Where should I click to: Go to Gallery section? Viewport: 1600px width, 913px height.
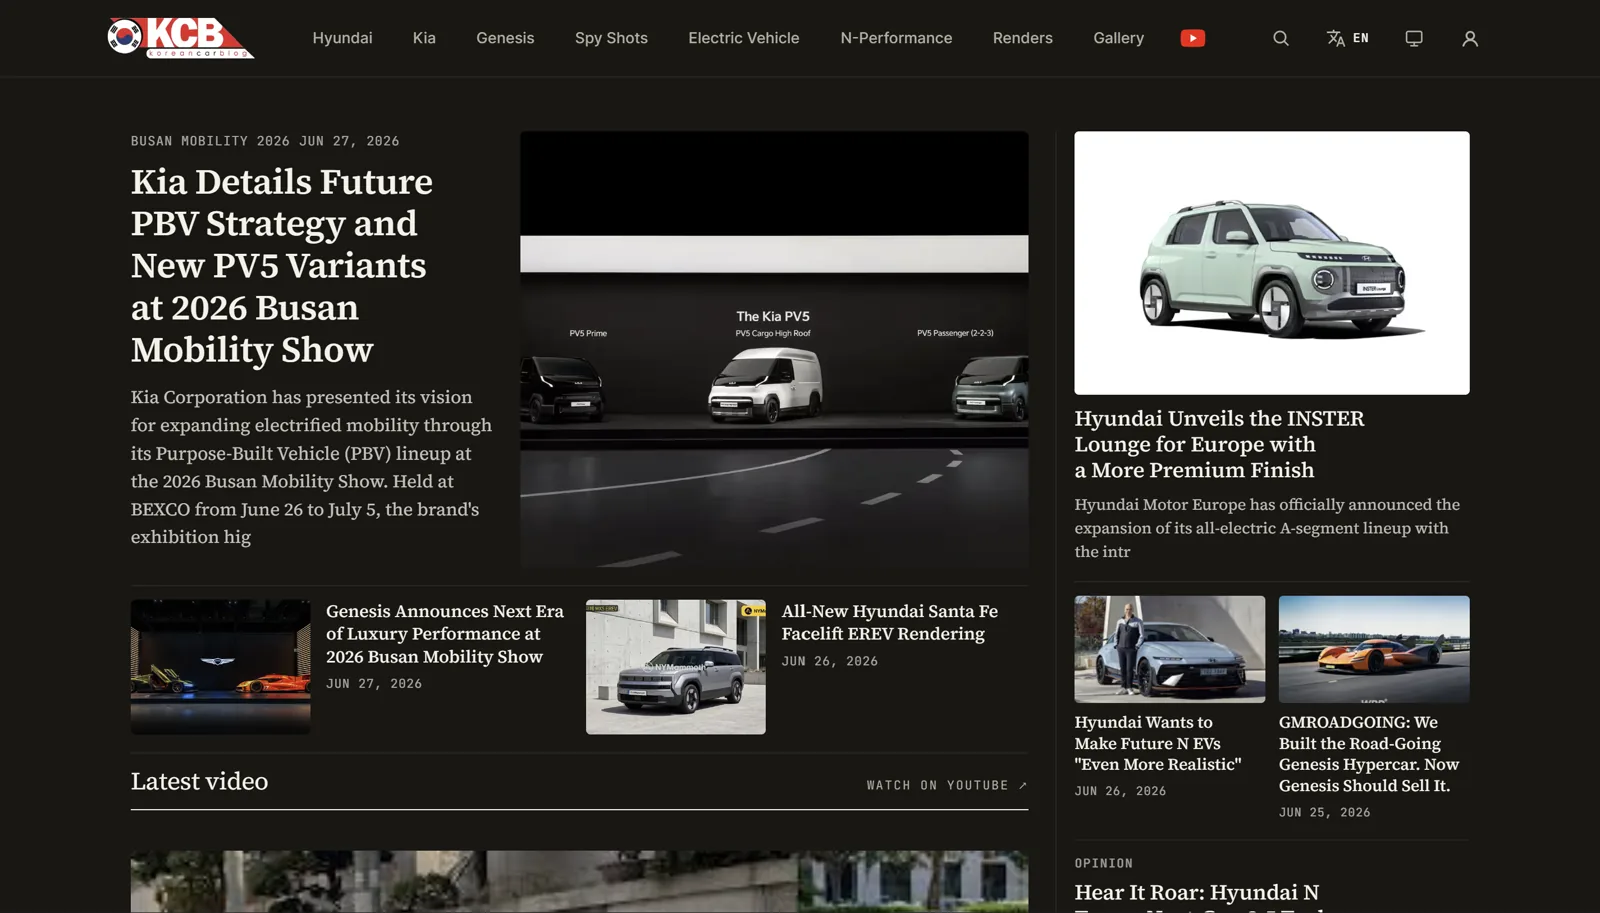pyautogui.click(x=1118, y=38)
